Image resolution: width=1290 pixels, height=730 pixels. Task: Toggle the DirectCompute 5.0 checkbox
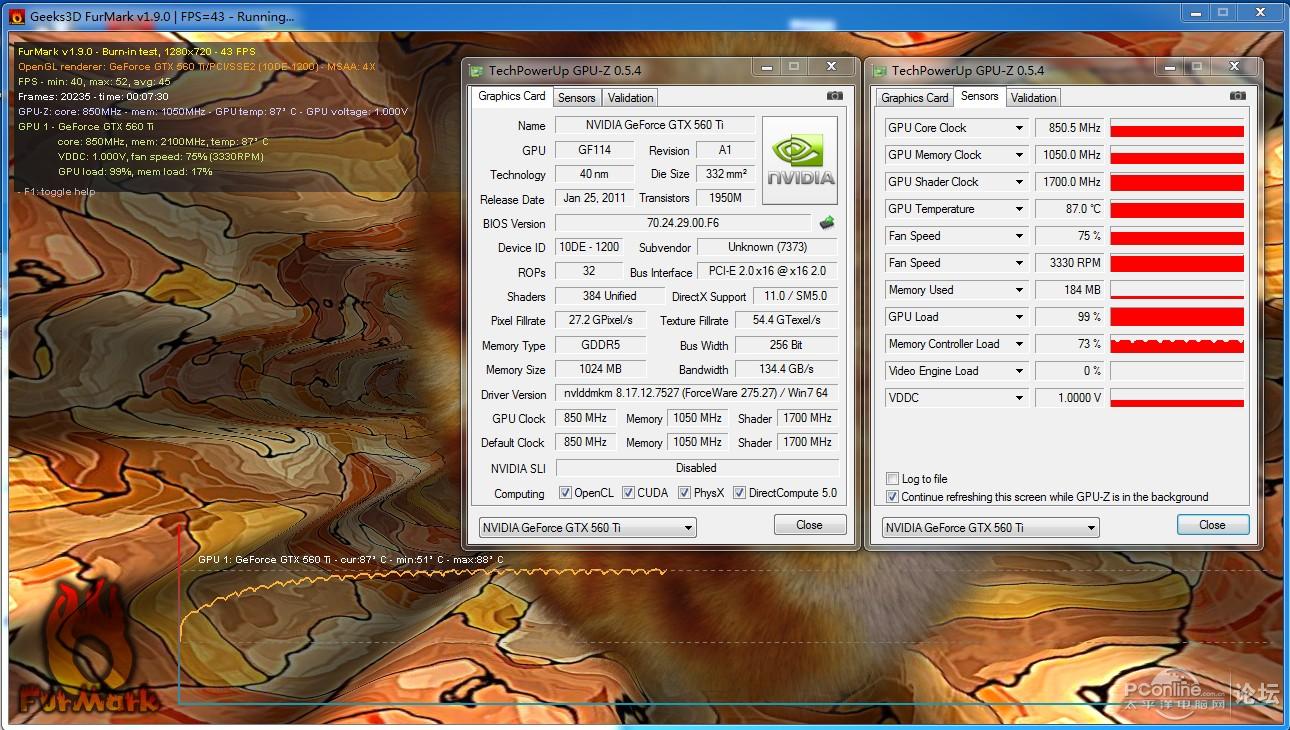click(739, 493)
